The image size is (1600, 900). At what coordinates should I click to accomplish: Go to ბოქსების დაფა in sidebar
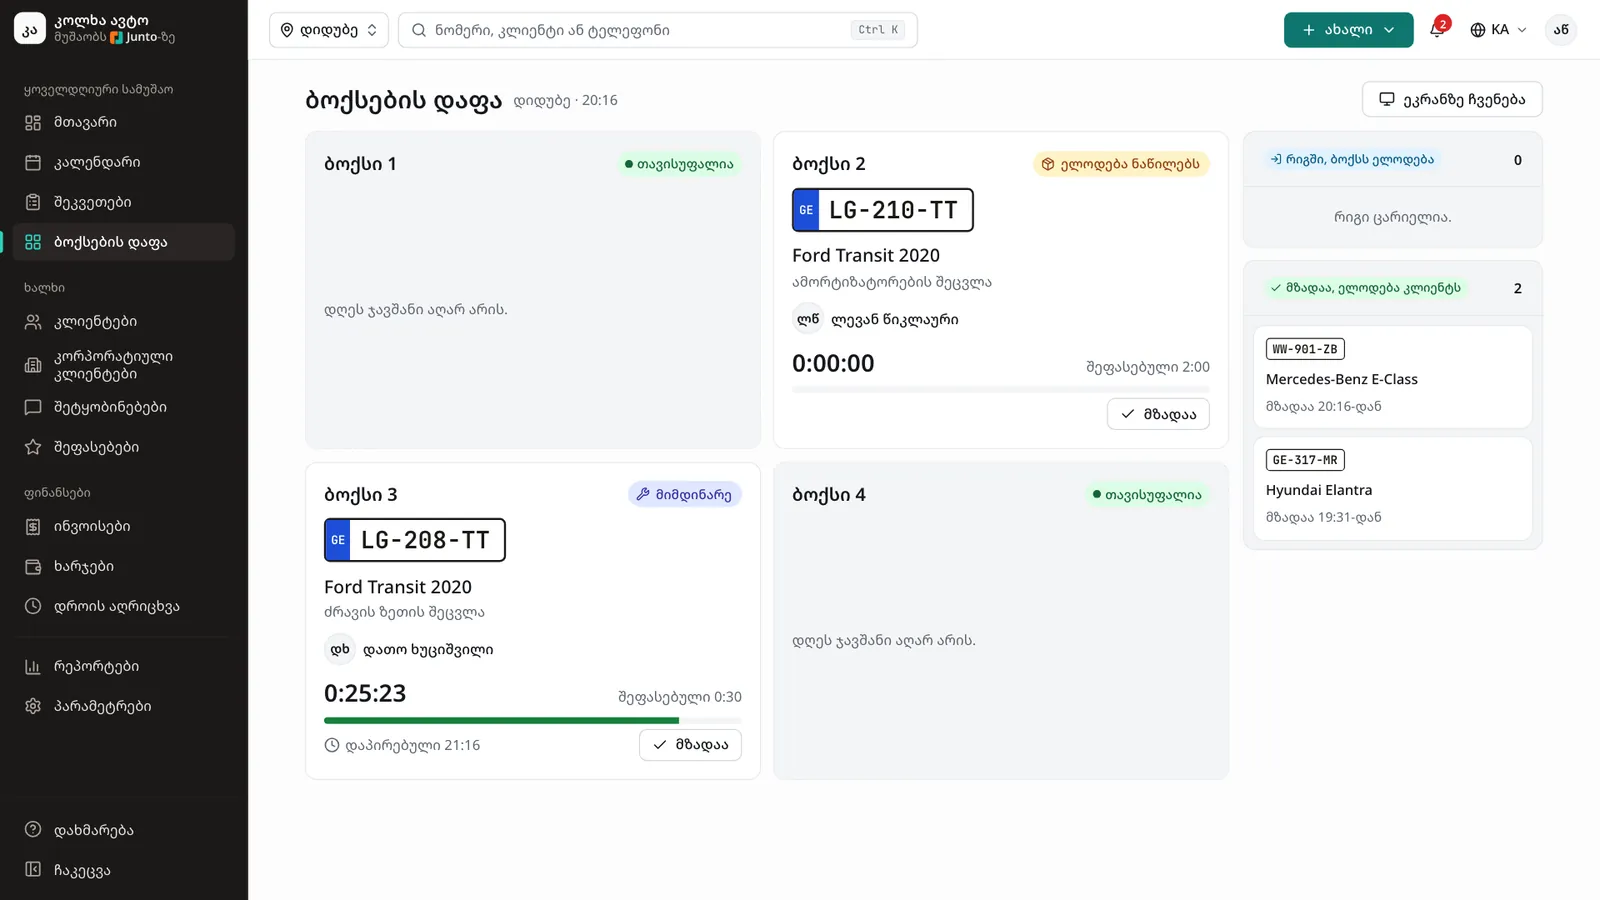point(124,242)
